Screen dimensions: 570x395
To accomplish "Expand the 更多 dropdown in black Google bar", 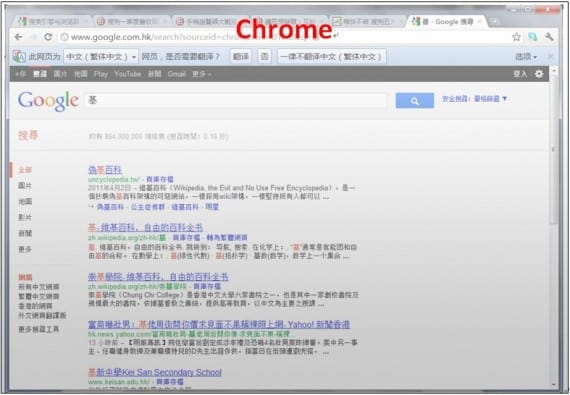I will coord(201,74).
